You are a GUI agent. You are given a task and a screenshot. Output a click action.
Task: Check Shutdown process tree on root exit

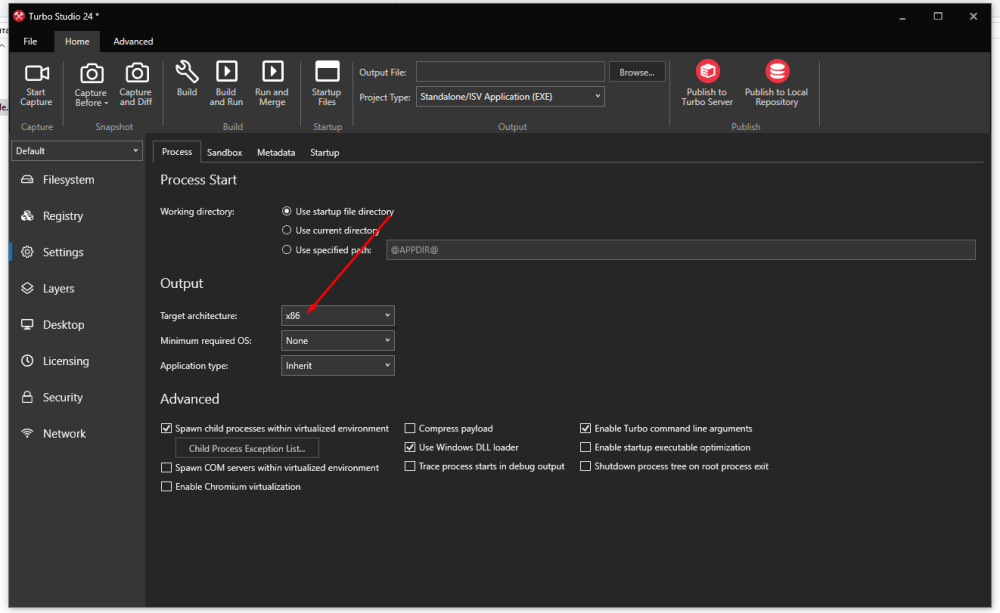[585, 467]
